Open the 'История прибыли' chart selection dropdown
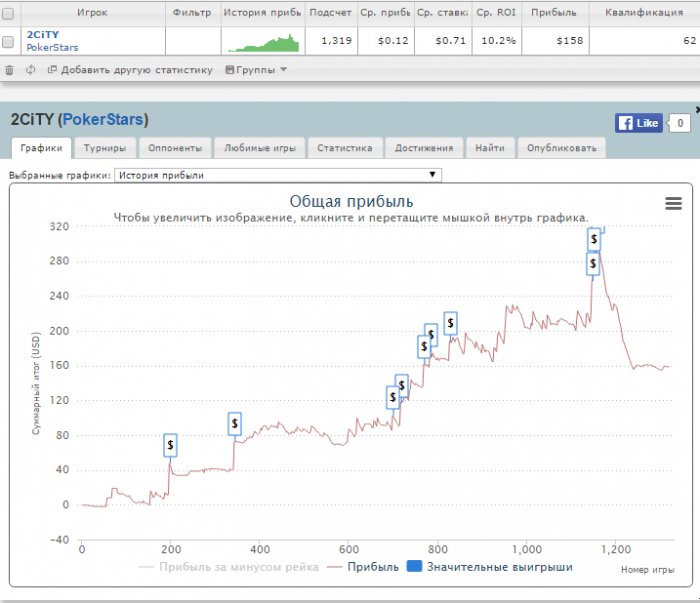 278,175
